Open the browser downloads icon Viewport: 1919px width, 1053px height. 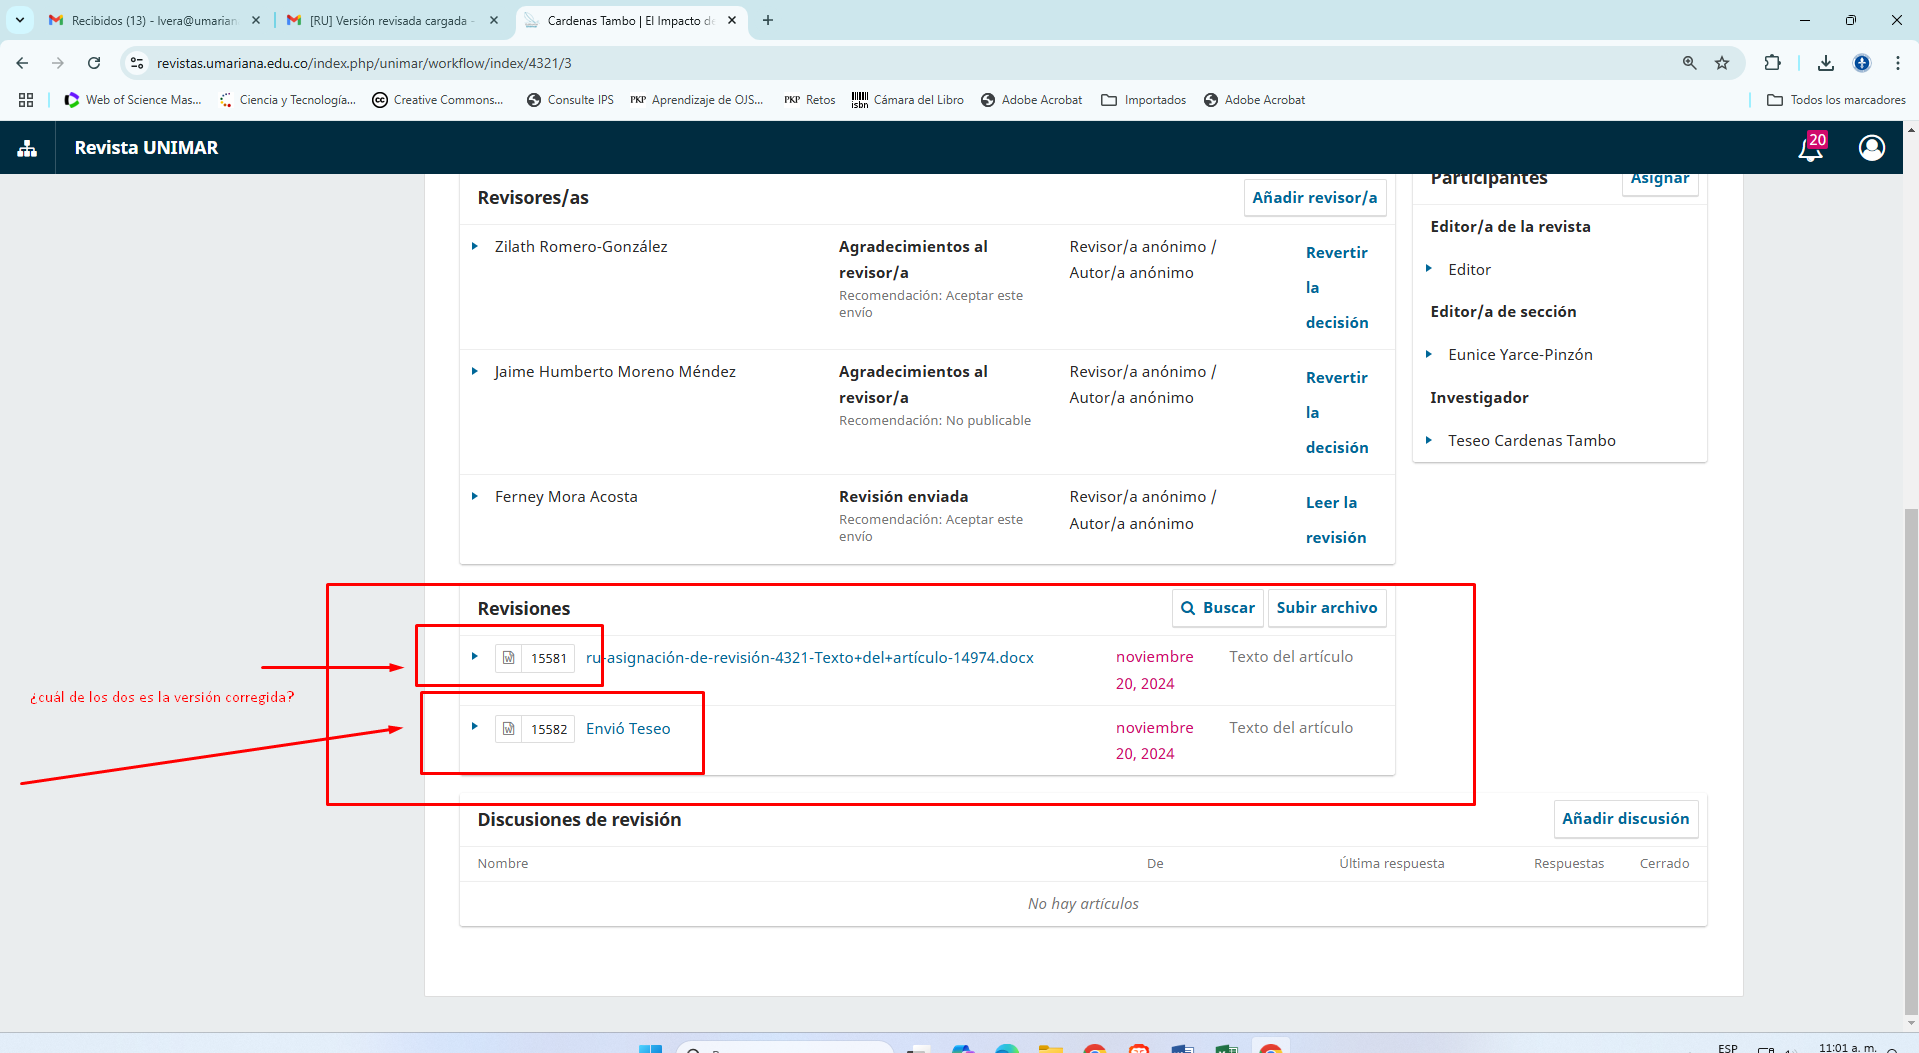click(x=1825, y=63)
